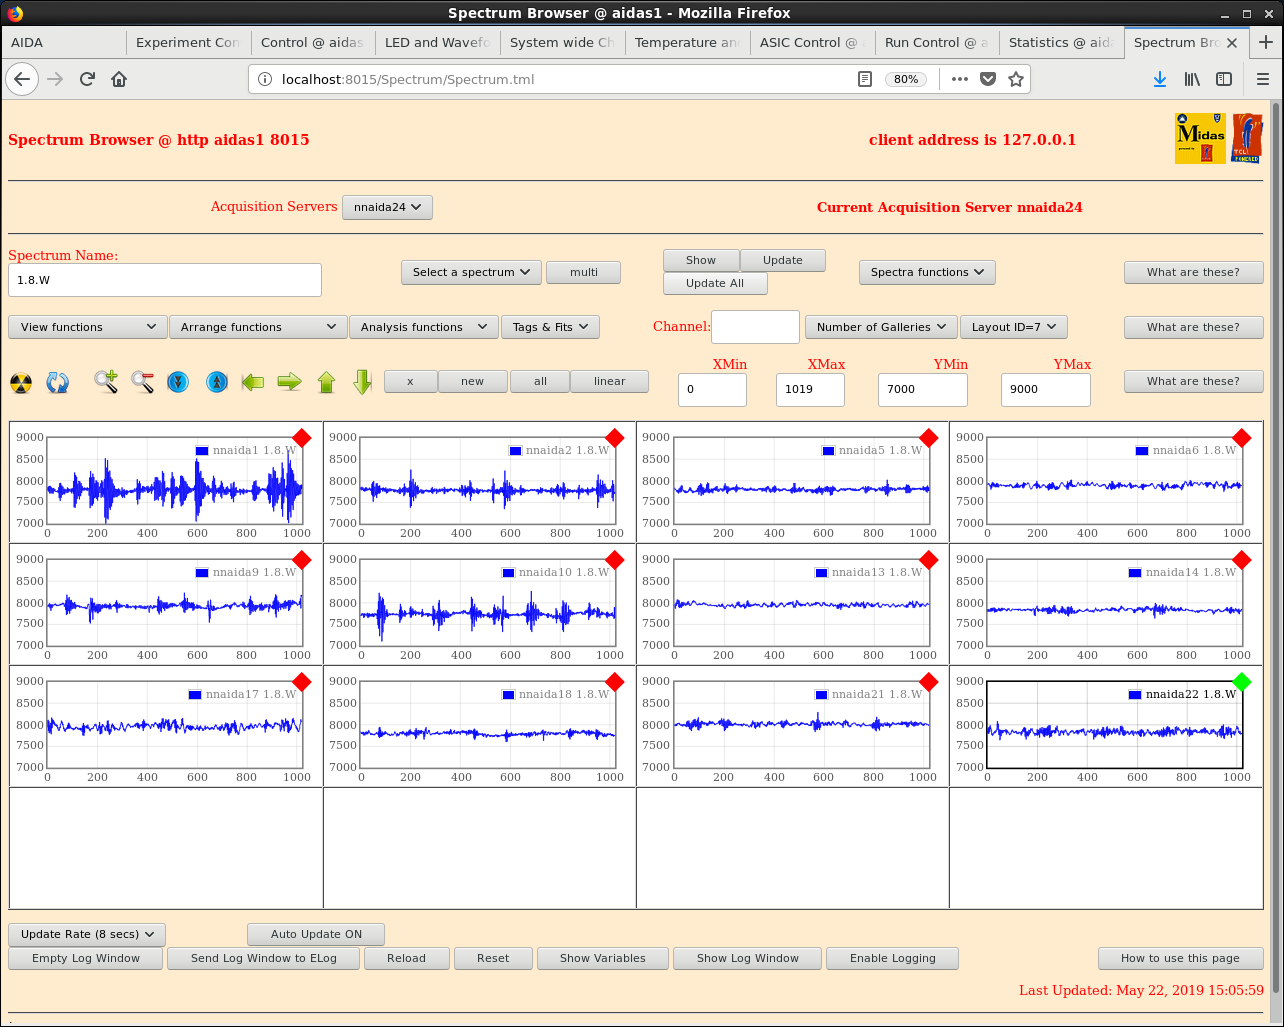This screenshot has height=1027, width=1284.
Task: Click the blue circle double-down-arrow icon
Action: (x=178, y=382)
